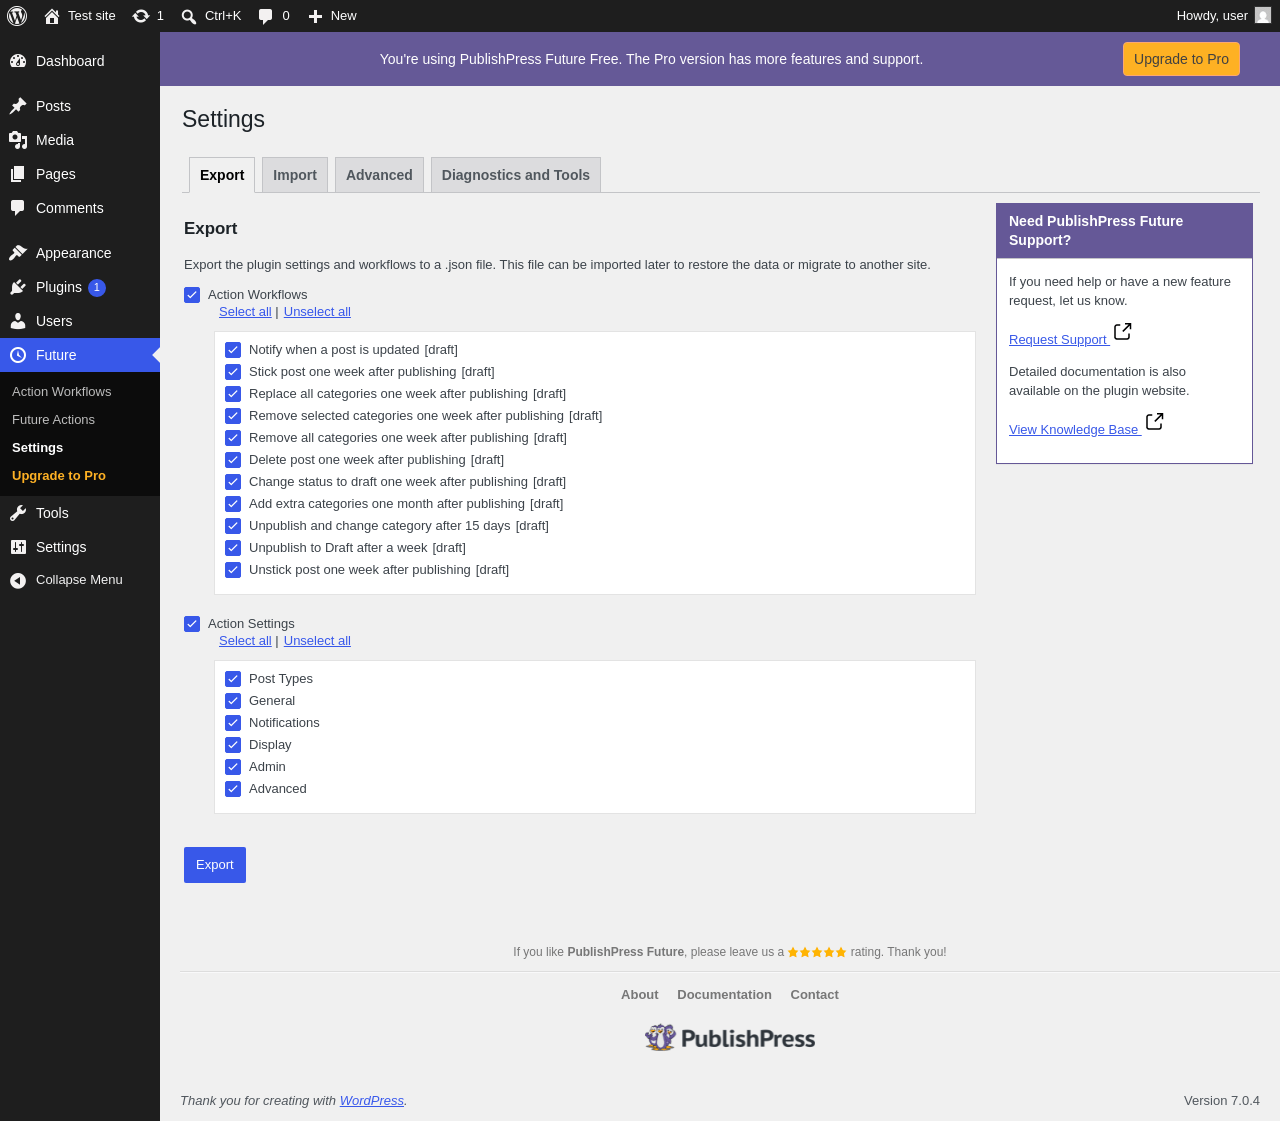Click the Future clock icon

pyautogui.click(x=18, y=355)
